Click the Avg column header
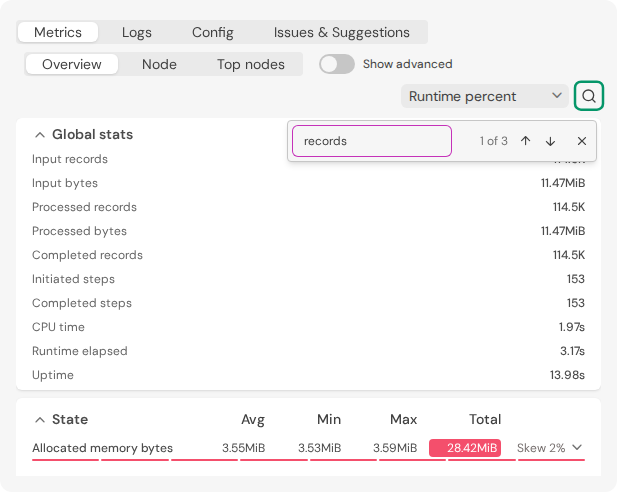This screenshot has height=492, width=617. click(253, 420)
